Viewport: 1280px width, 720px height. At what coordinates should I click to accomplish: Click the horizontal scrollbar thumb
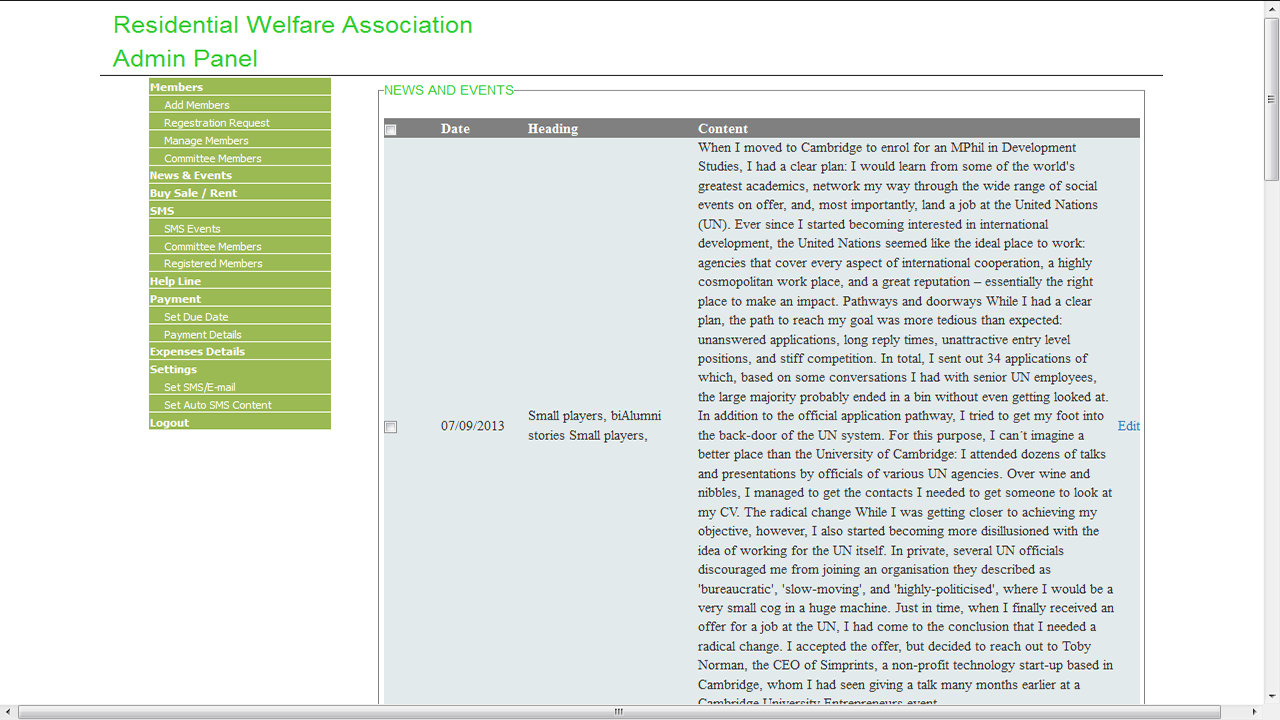[619, 712]
